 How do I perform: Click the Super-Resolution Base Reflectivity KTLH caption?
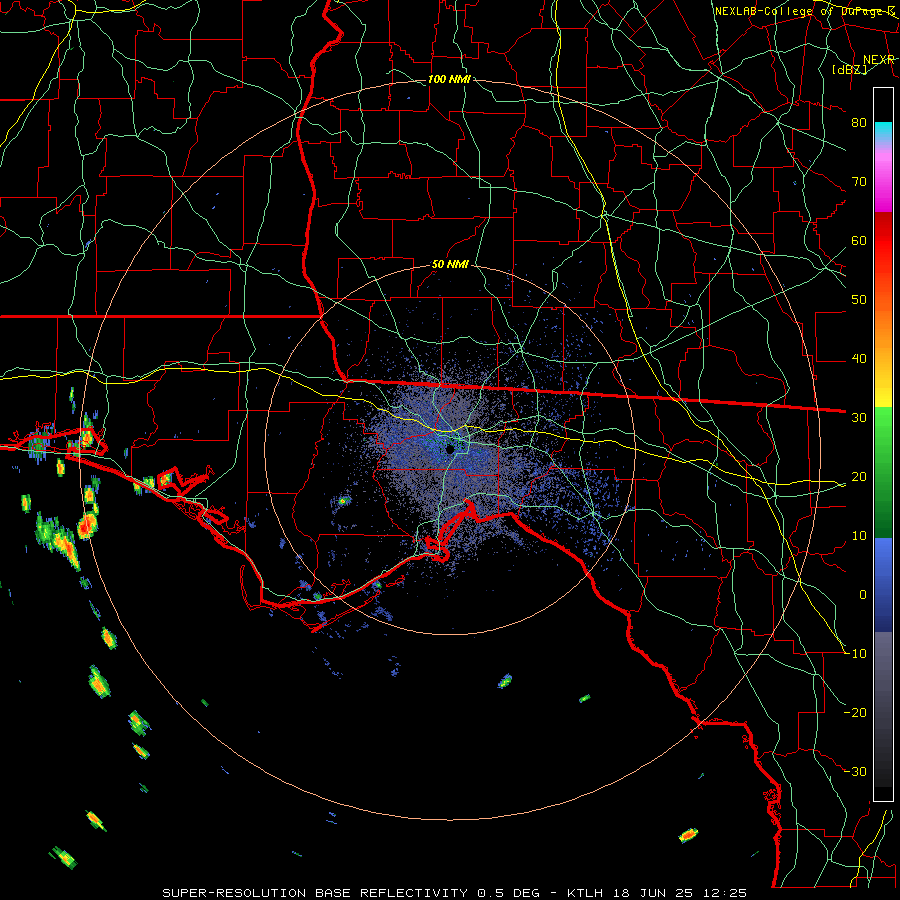(x=454, y=893)
